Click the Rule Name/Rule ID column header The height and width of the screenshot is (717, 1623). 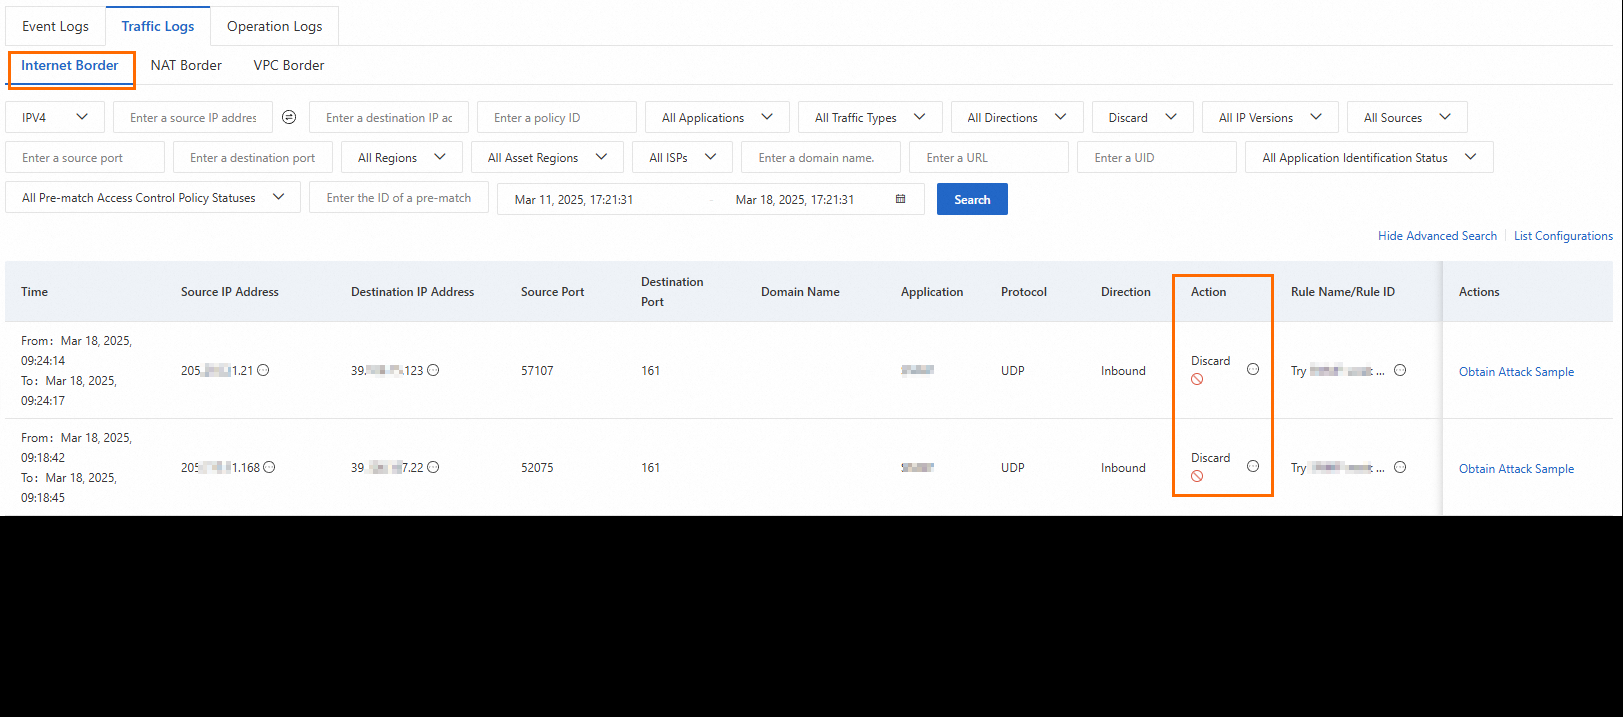(x=1343, y=291)
